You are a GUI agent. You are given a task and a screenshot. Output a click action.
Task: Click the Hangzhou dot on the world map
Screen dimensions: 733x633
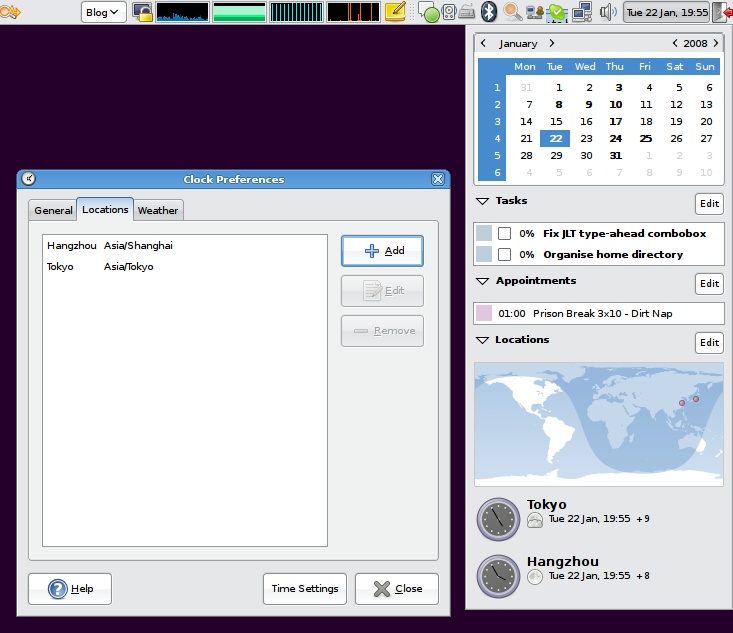[682, 403]
